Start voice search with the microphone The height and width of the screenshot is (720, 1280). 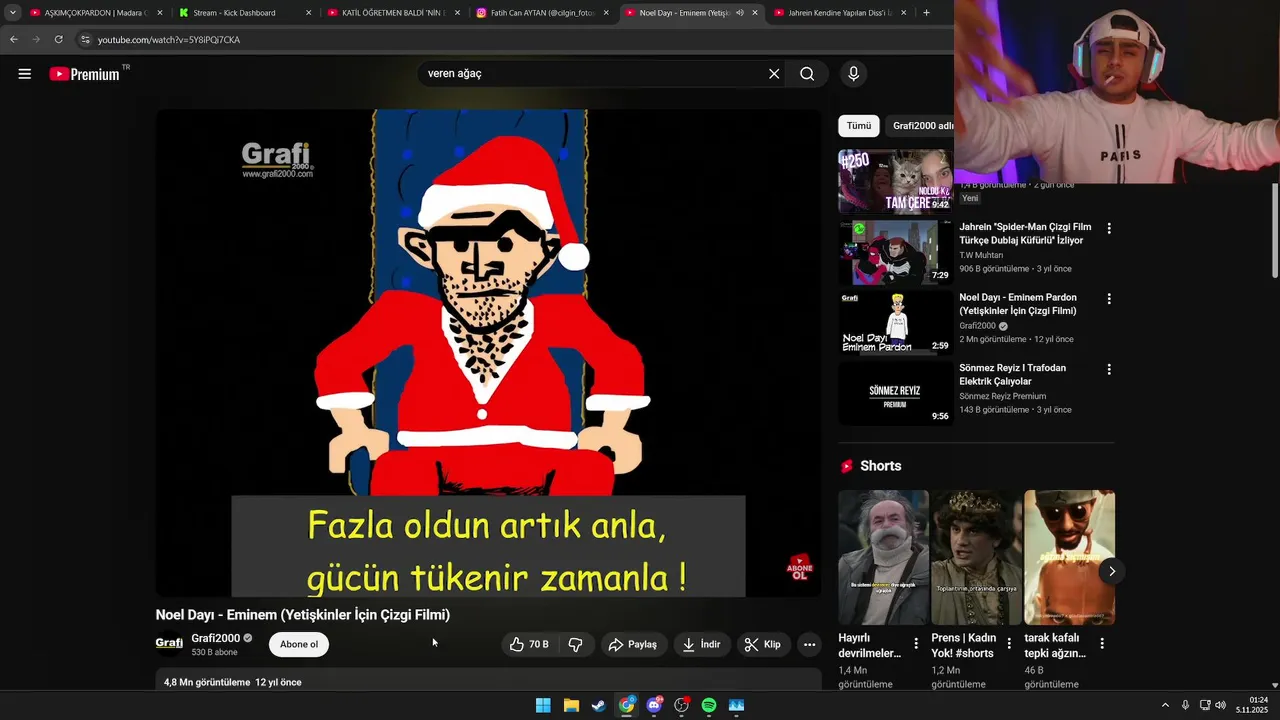[x=853, y=74]
